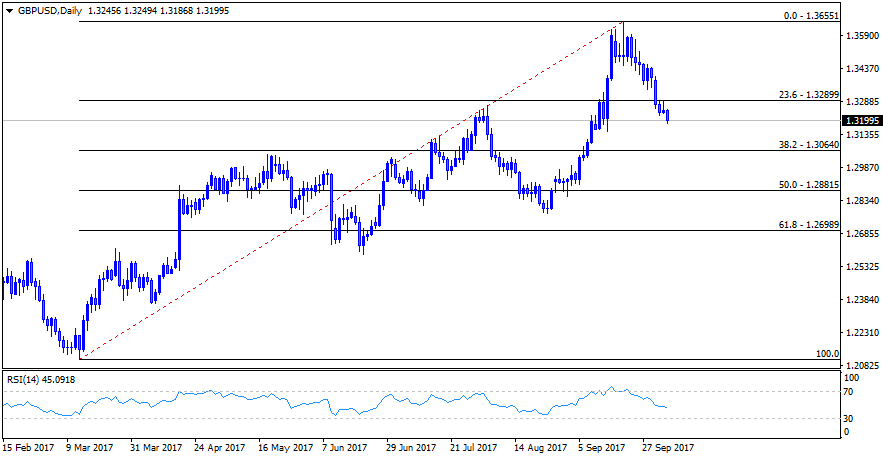883x459 pixels.
Task: Select the 1.22310 price scale value
Action: coord(862,332)
